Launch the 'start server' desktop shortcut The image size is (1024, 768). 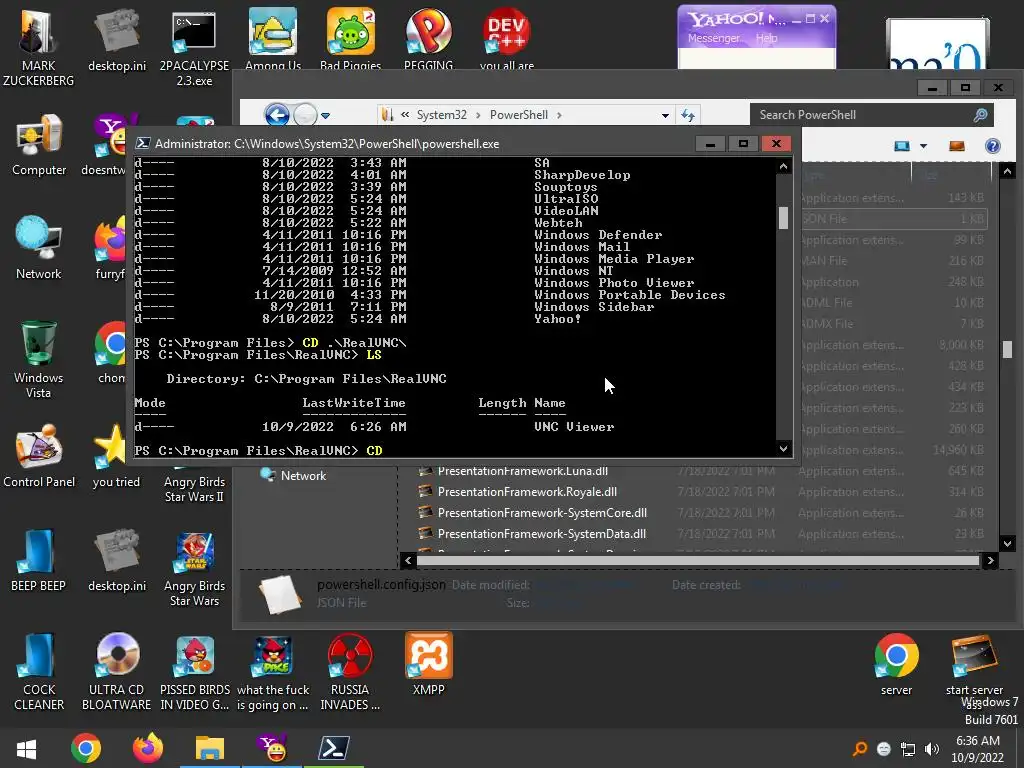pyautogui.click(x=974, y=664)
